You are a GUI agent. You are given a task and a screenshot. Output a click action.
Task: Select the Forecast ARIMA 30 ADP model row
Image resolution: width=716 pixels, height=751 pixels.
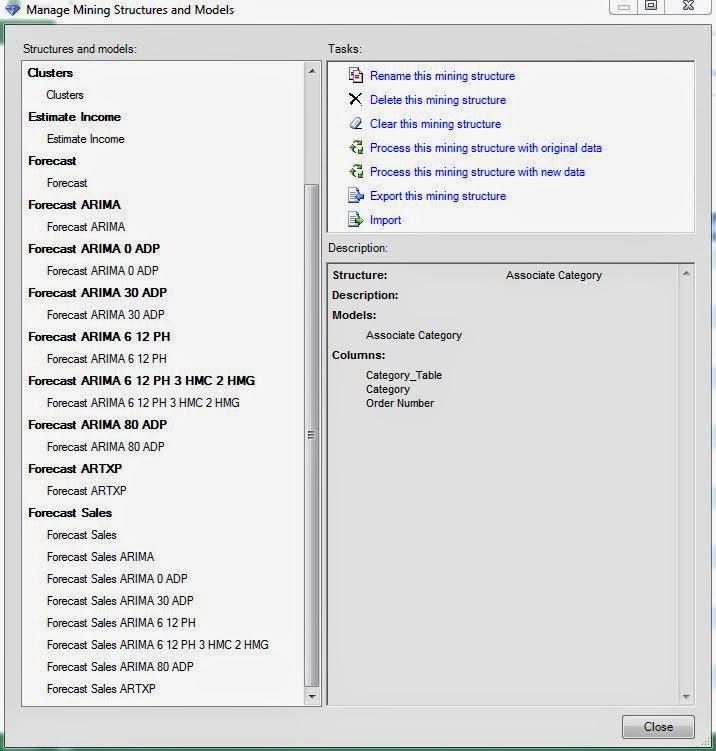(106, 315)
